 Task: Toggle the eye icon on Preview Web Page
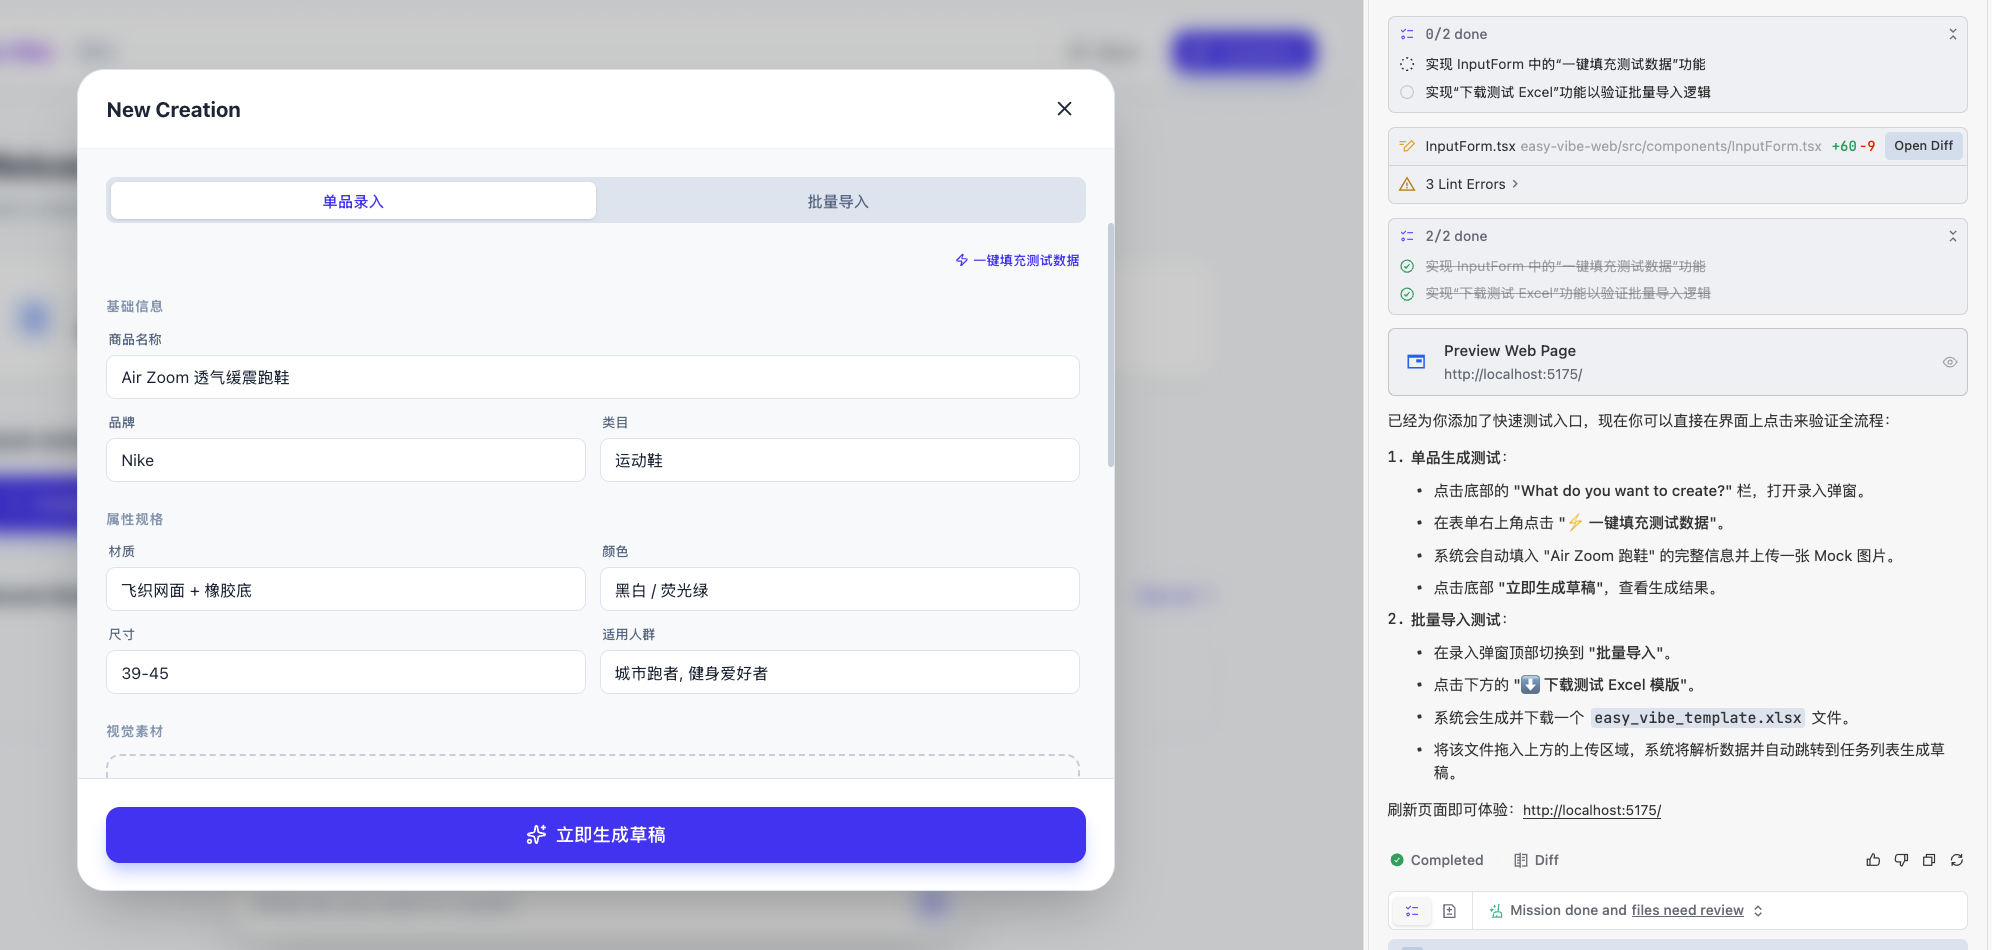(x=1949, y=362)
